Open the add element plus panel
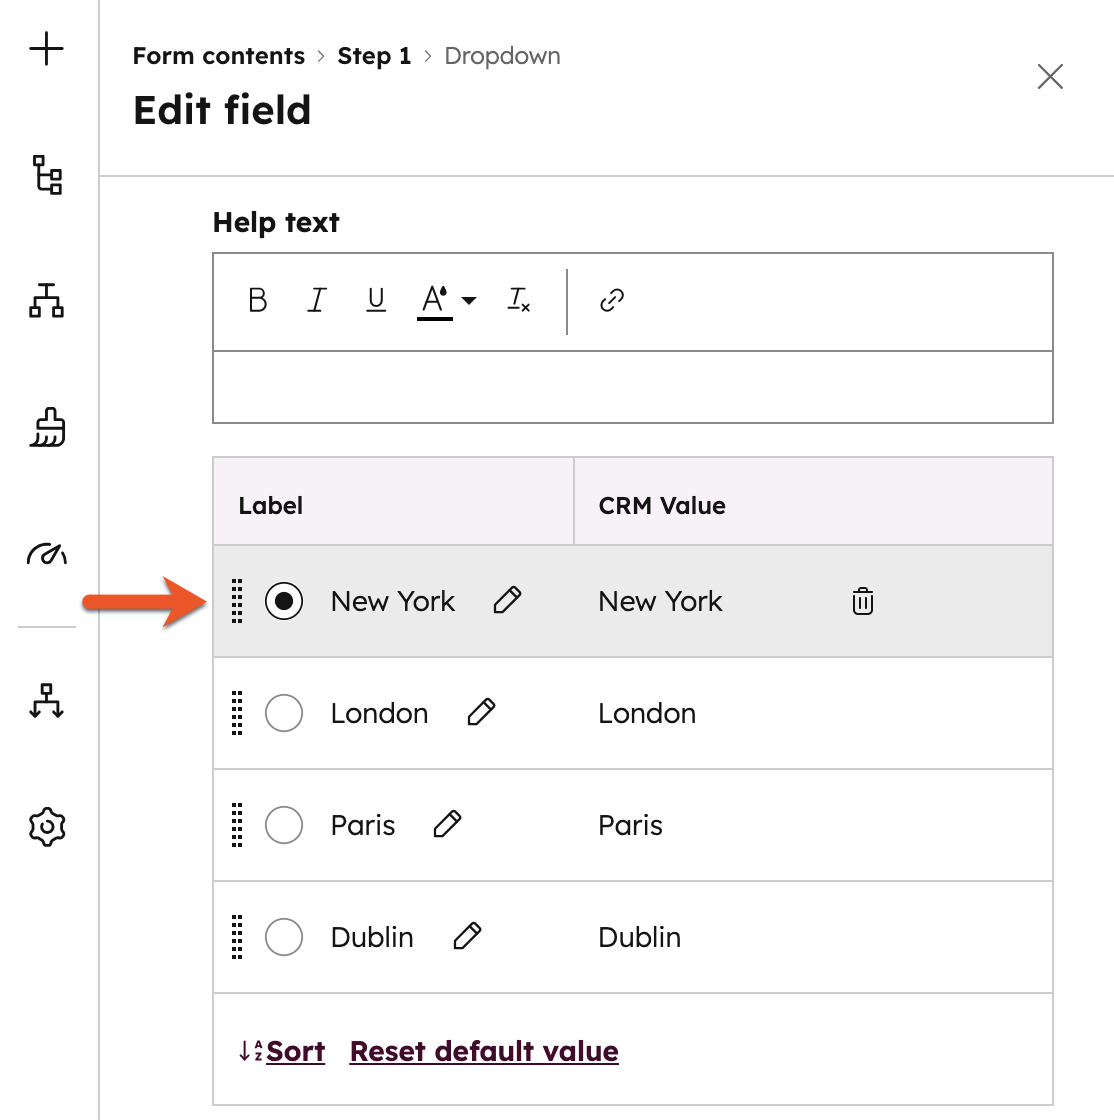Viewport: 1114px width, 1120px height. (46, 48)
